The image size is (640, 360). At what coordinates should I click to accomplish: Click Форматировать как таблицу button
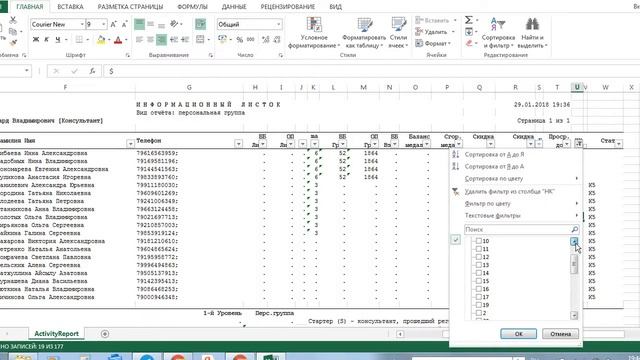pyautogui.click(x=363, y=33)
